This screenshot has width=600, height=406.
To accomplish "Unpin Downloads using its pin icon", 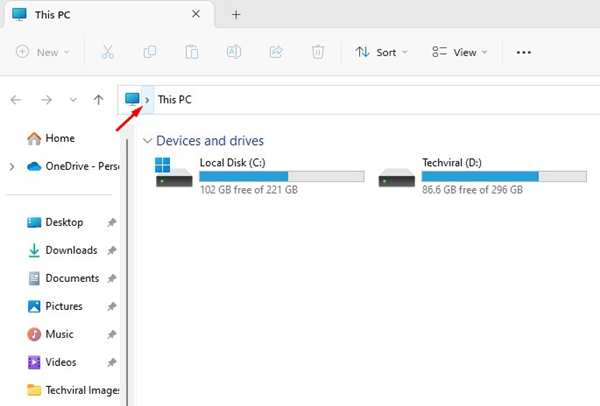I will tap(112, 250).
